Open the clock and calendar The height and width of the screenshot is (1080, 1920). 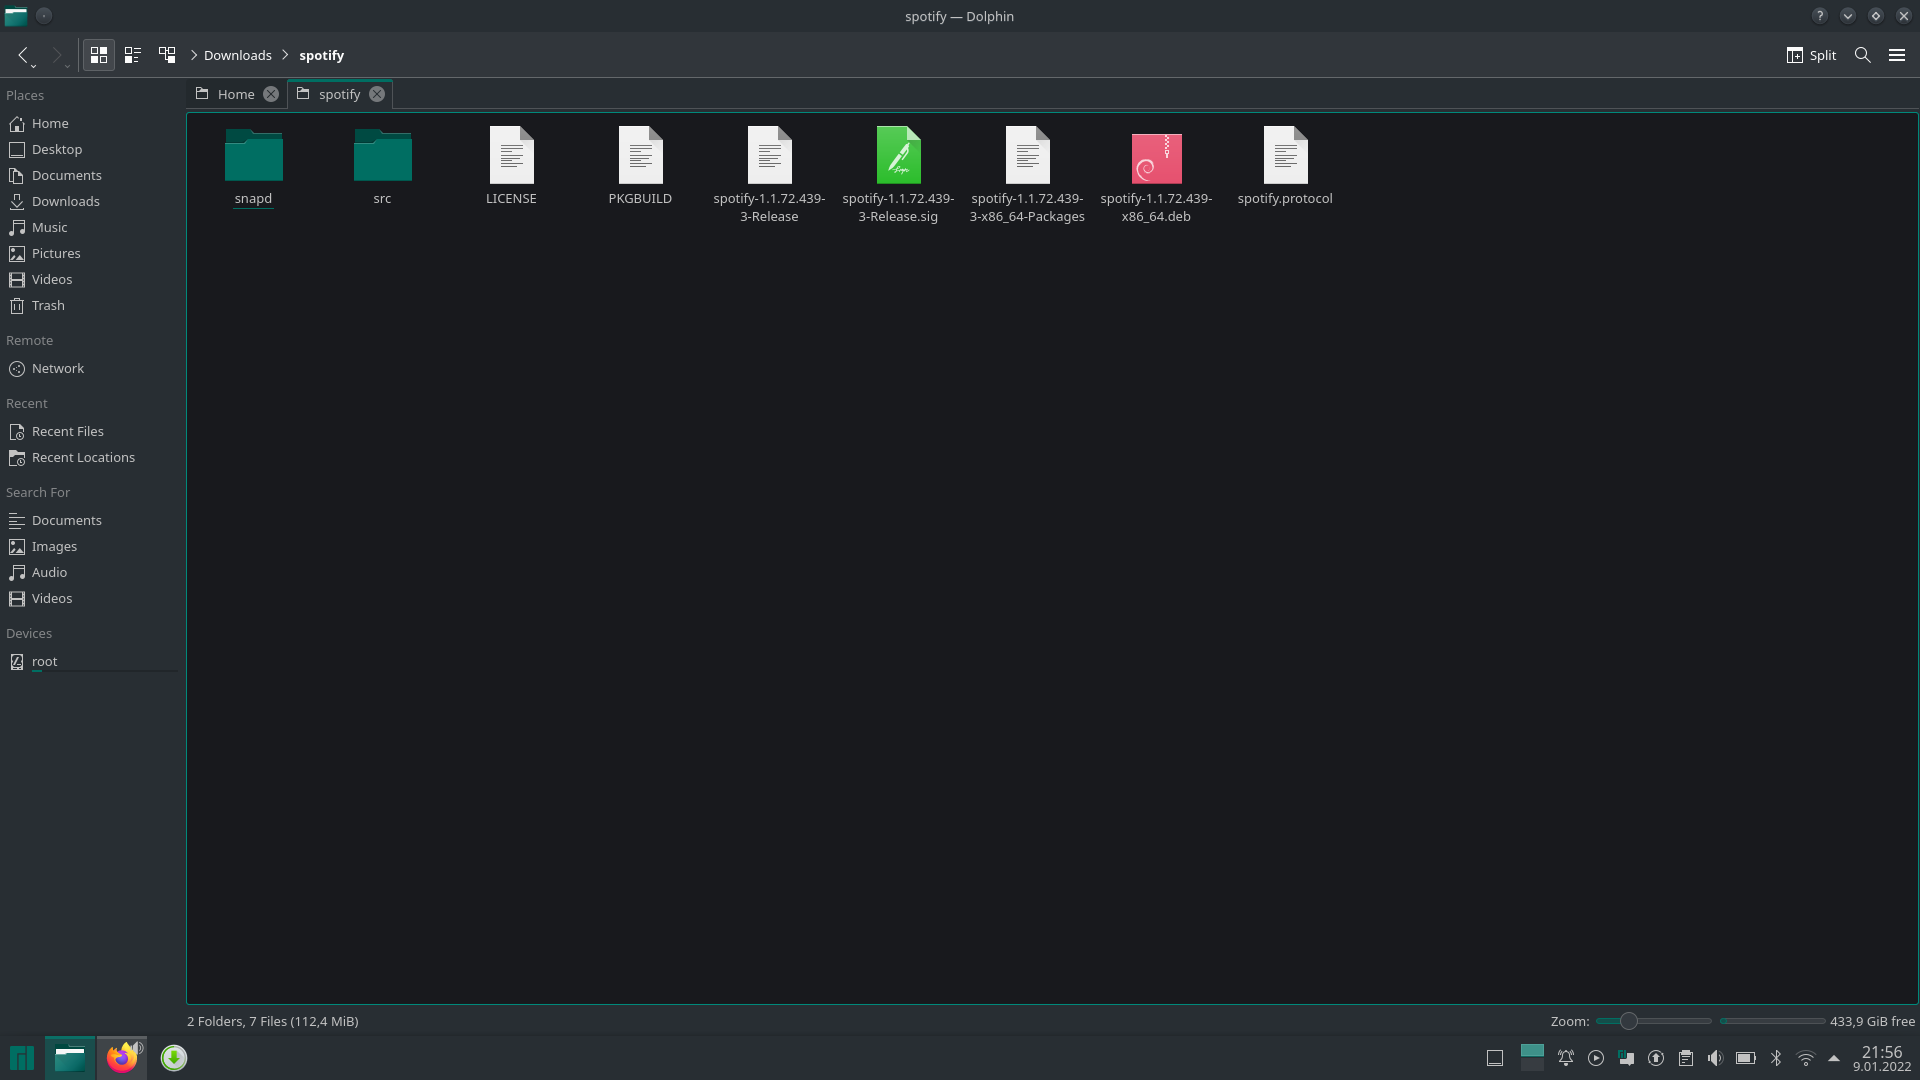point(1882,1058)
